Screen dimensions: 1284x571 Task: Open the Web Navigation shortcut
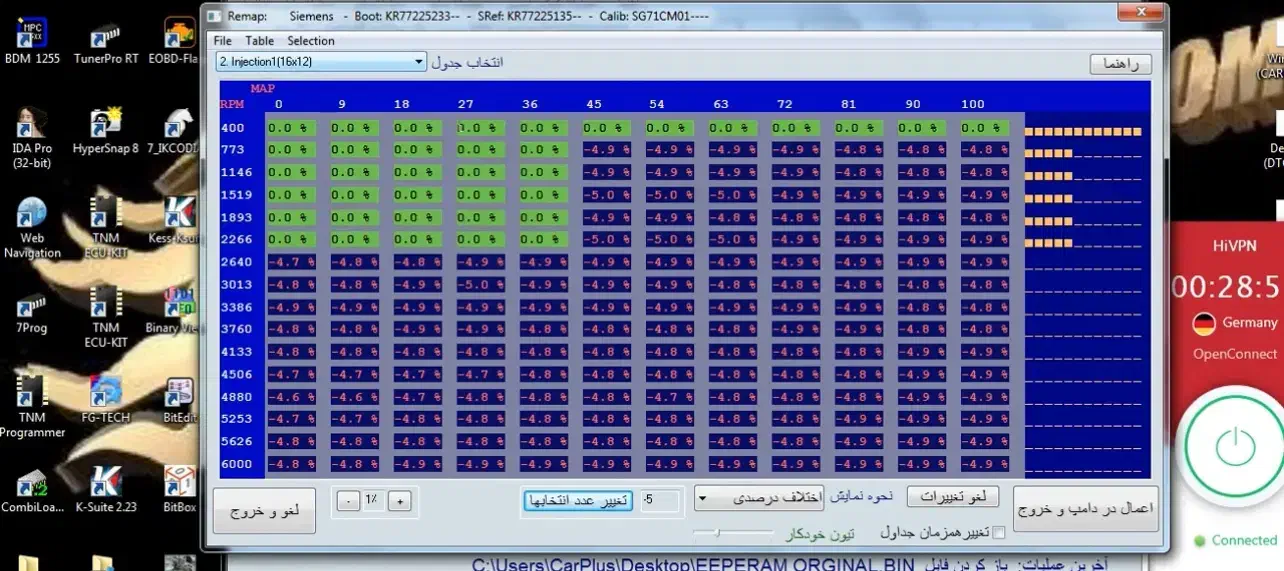(31, 217)
